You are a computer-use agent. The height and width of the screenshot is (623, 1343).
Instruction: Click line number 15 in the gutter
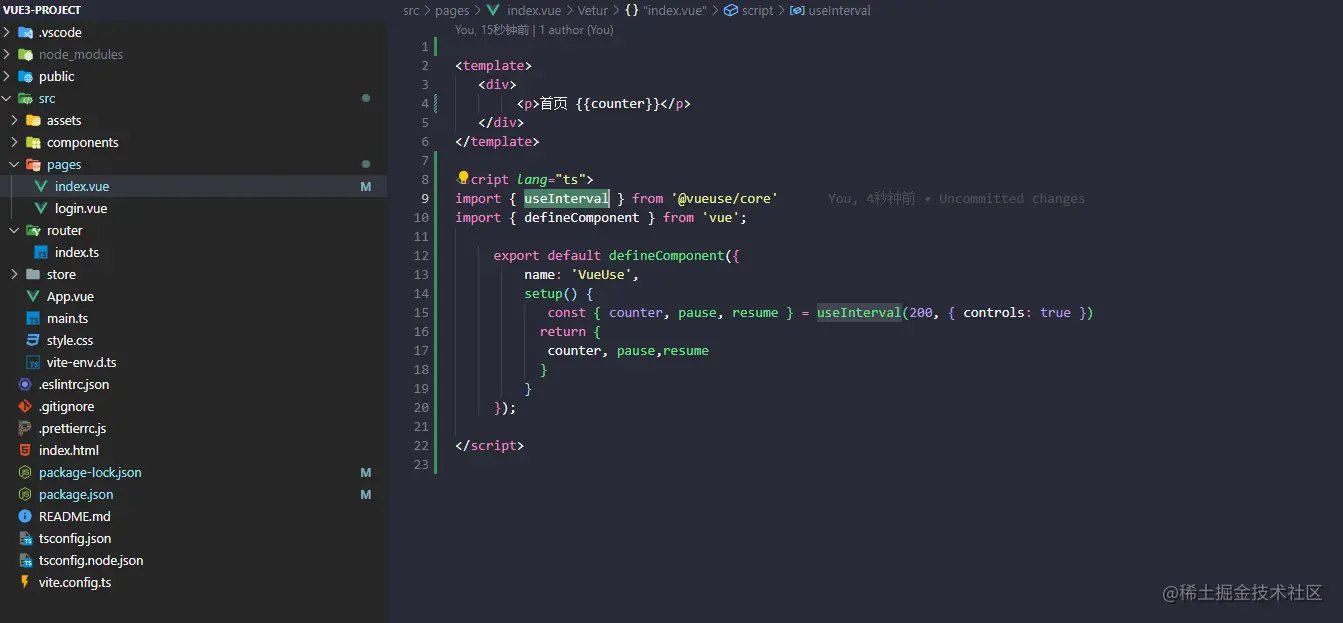pos(420,313)
